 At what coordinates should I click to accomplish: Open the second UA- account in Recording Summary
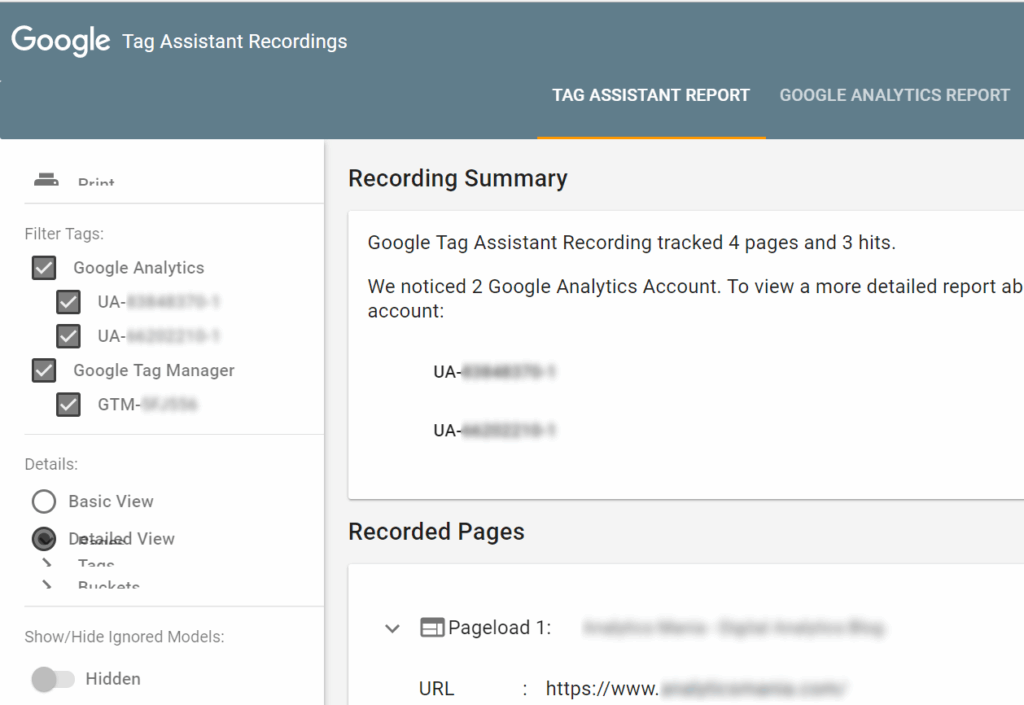point(494,431)
